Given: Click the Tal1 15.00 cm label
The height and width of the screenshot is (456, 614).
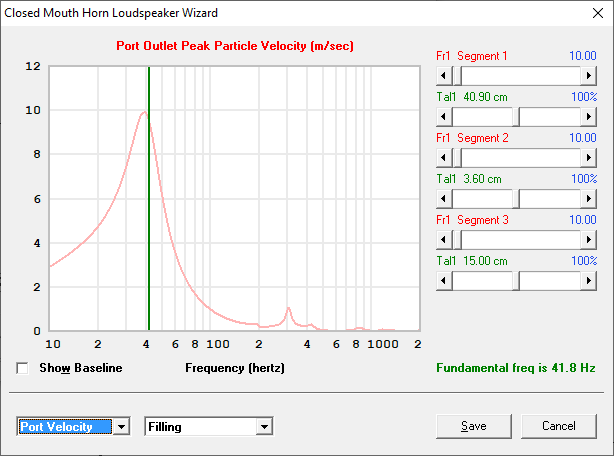Looking at the screenshot, I should tap(472, 261).
